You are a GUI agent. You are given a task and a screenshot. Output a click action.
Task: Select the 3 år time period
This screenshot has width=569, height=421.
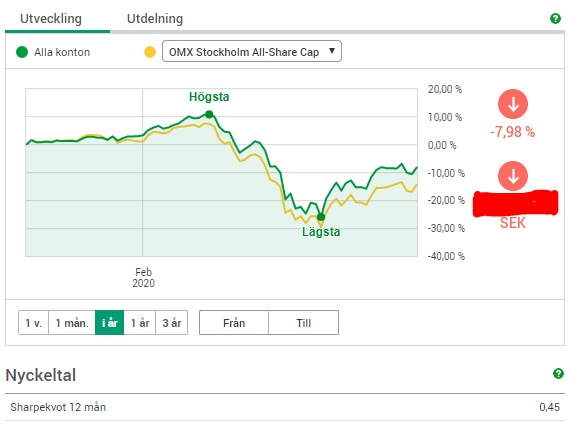(x=172, y=323)
